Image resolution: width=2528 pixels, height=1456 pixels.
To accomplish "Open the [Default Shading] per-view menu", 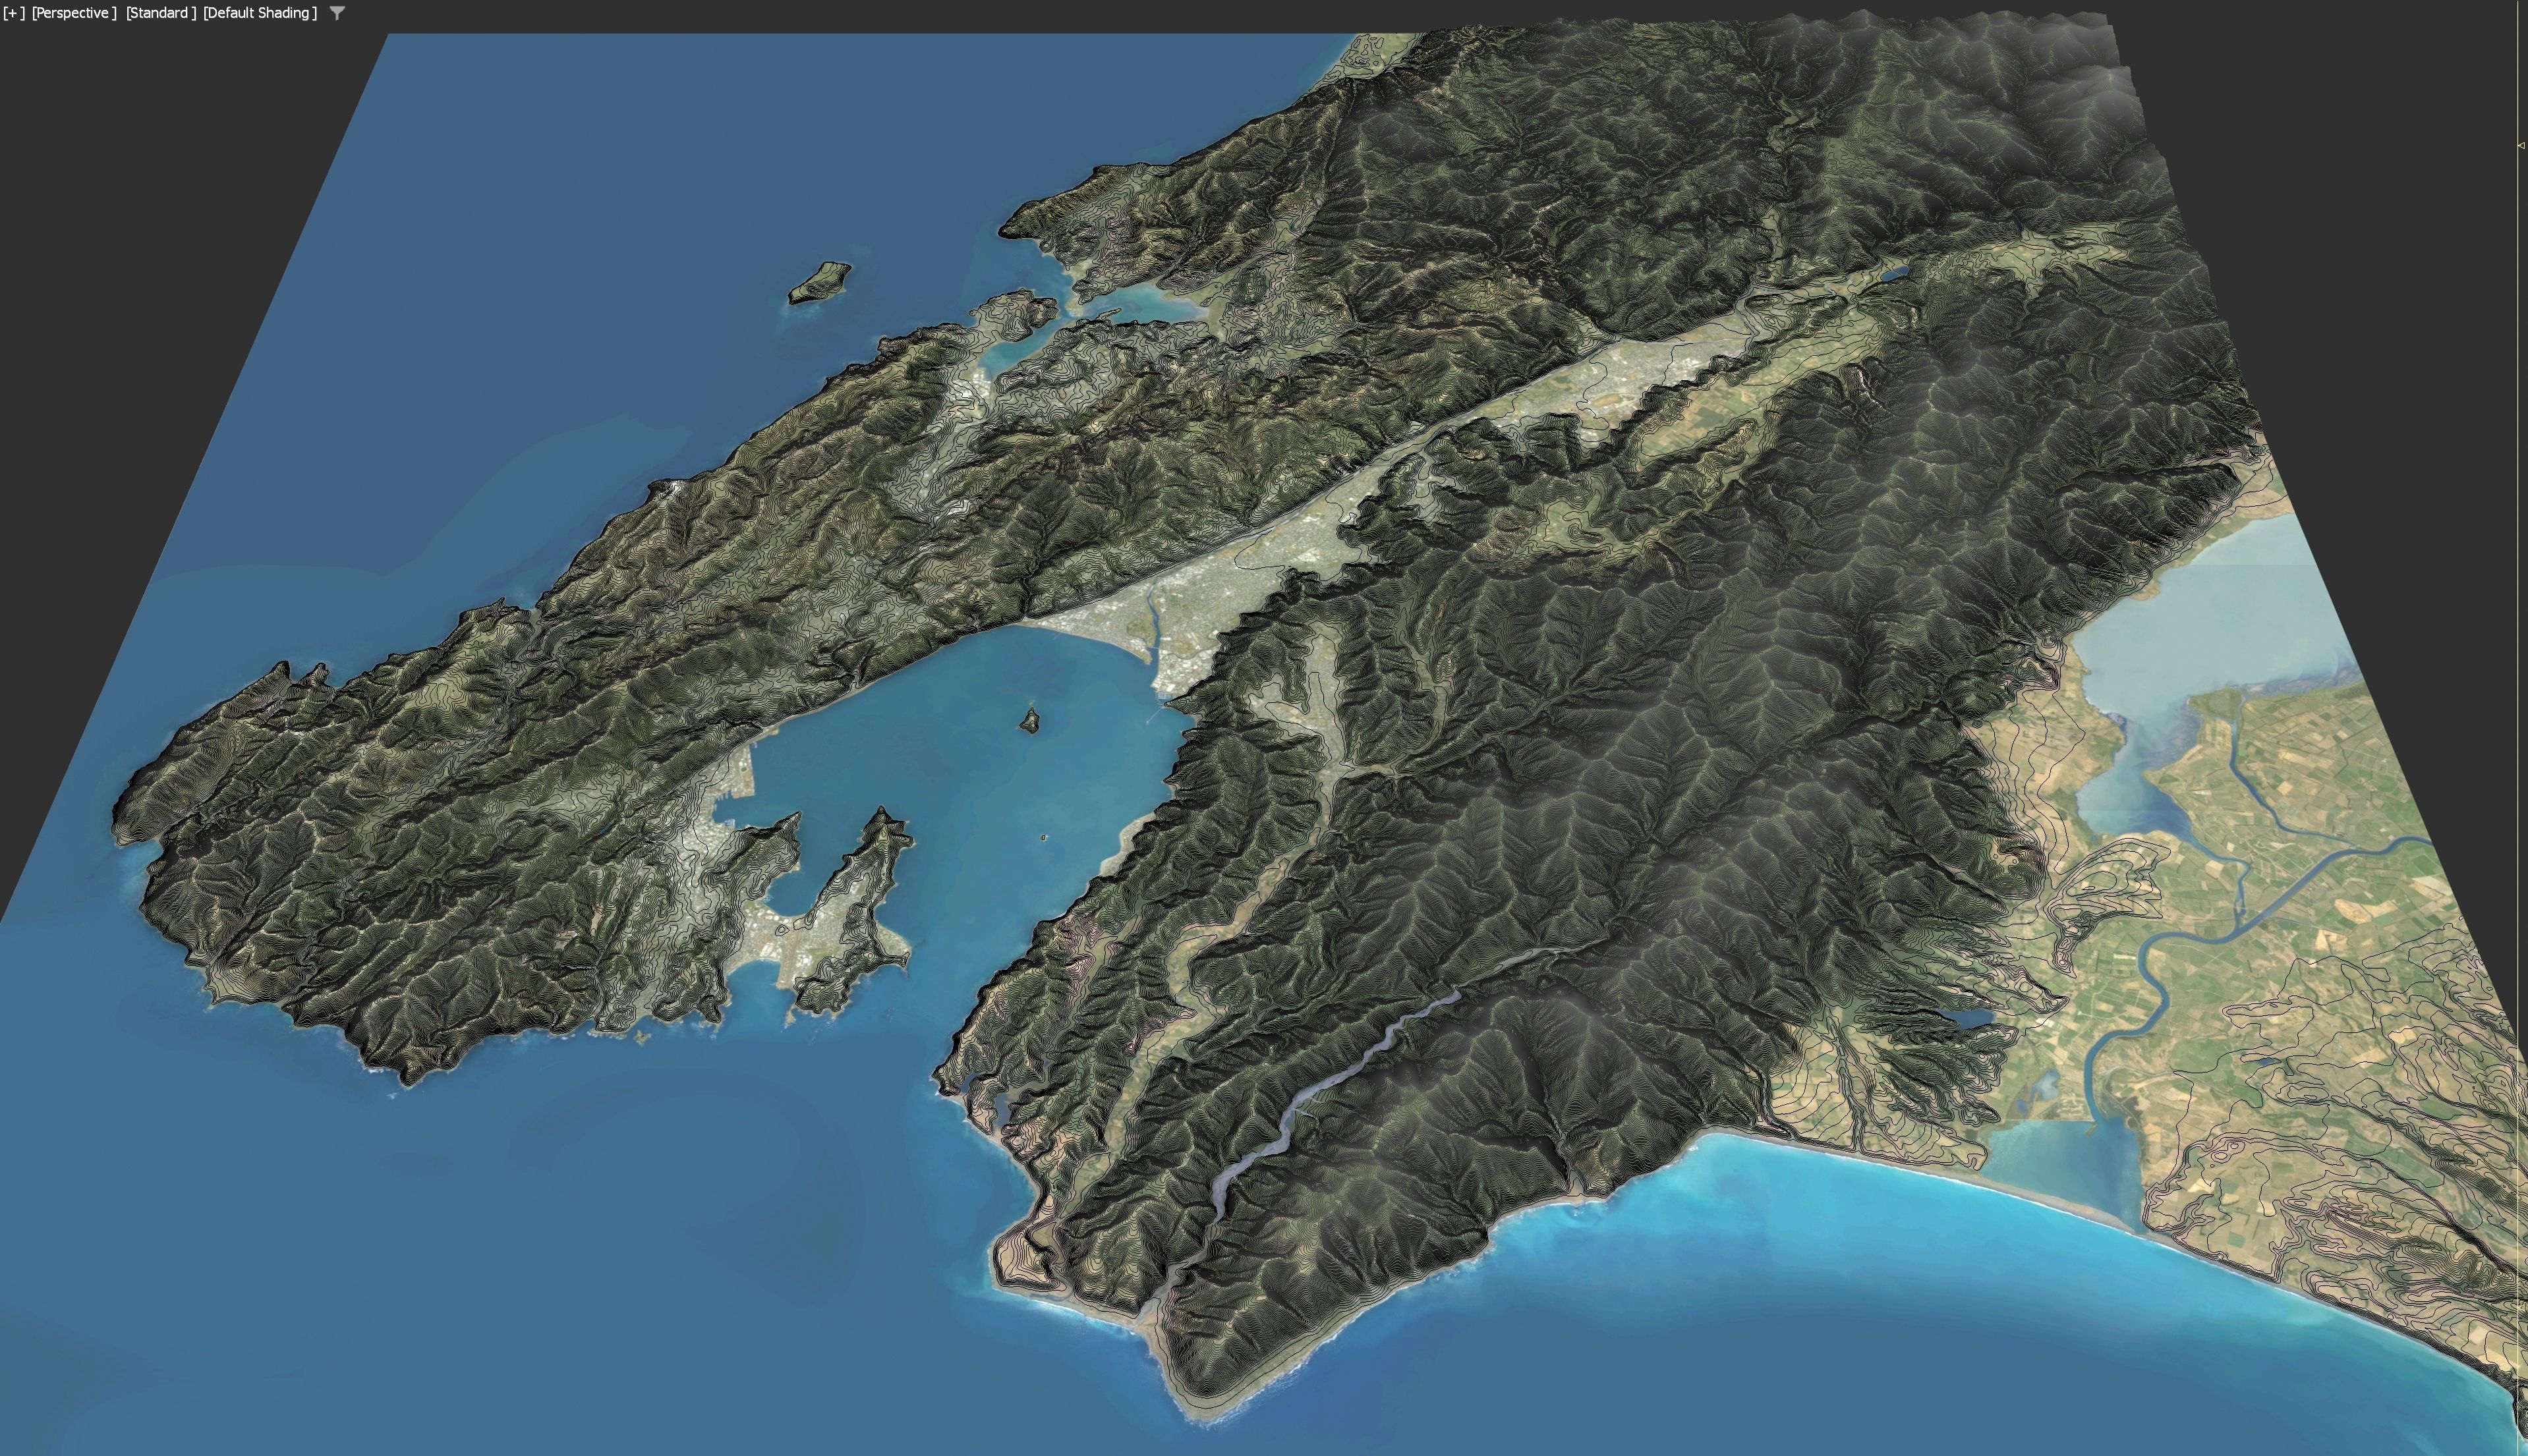I will 260,13.
